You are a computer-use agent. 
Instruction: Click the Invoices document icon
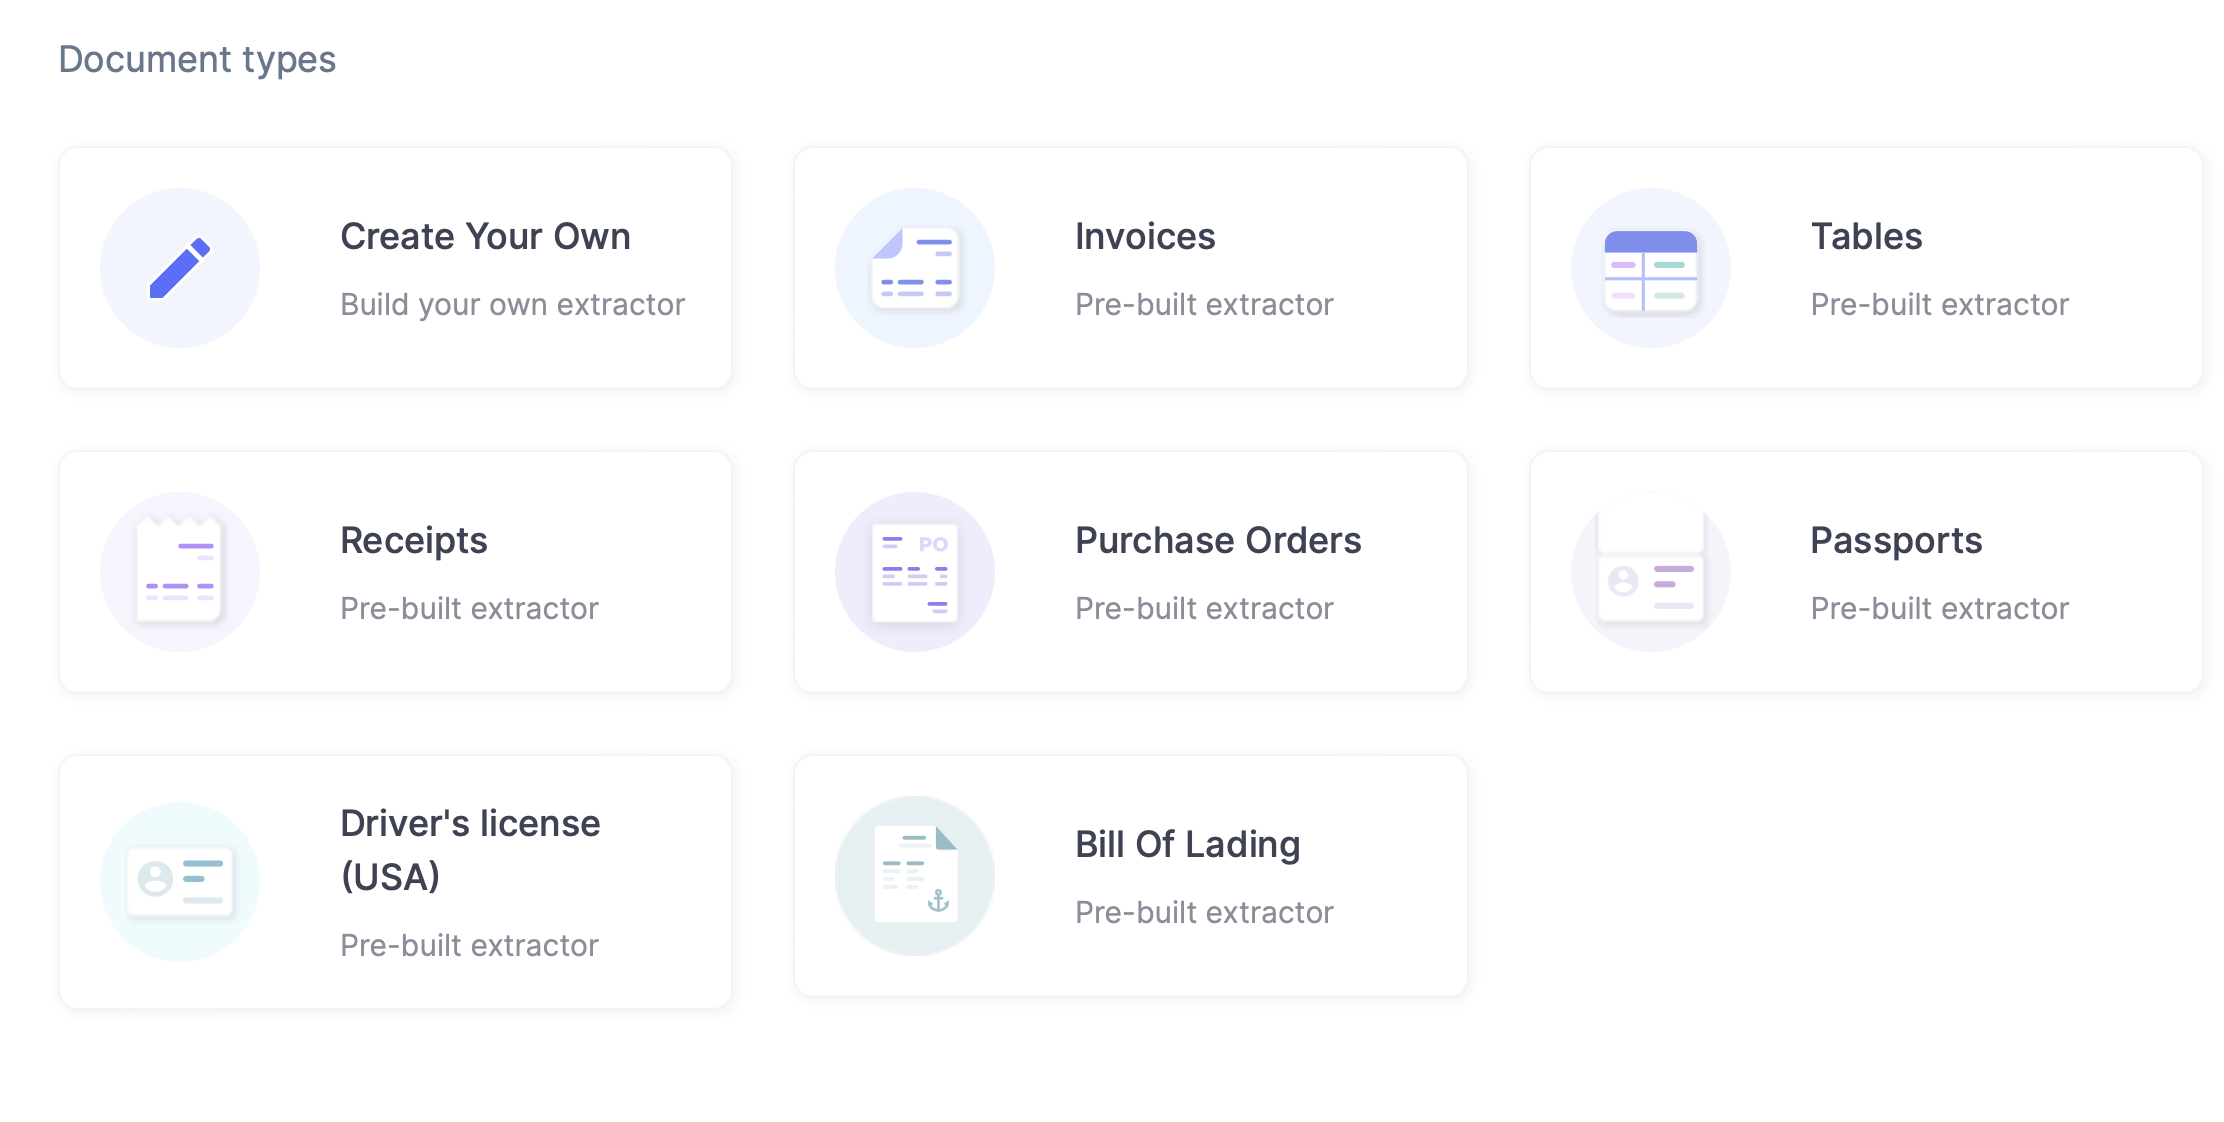click(x=915, y=268)
